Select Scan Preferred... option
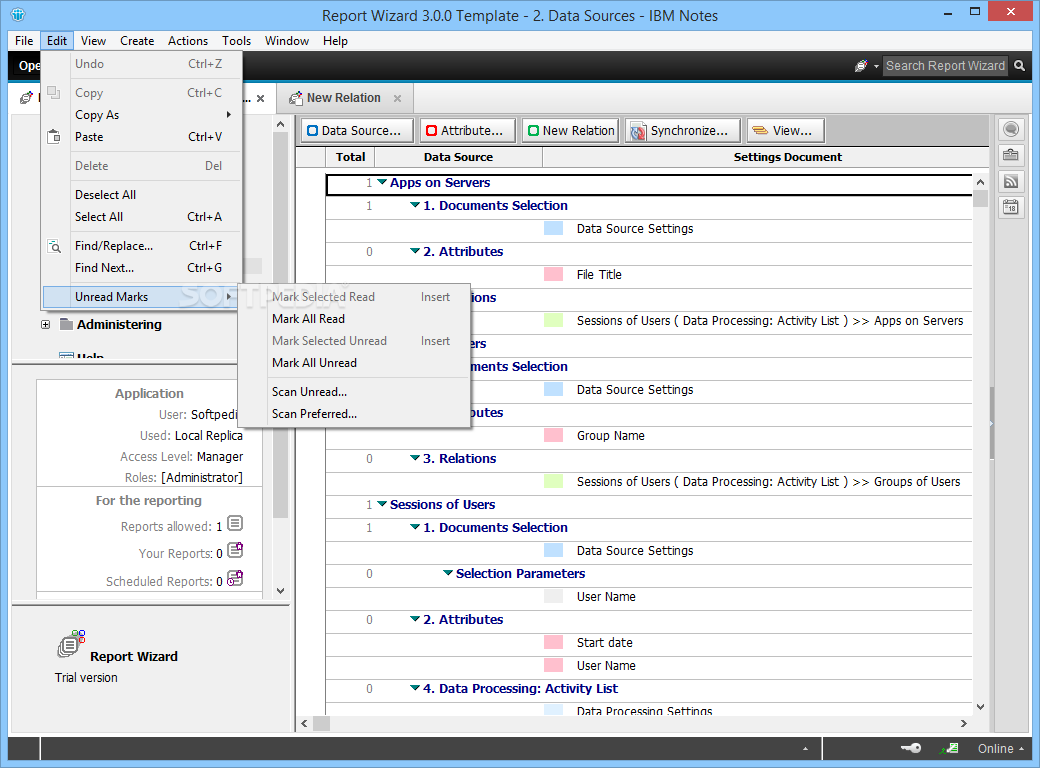Viewport: 1040px width, 768px height. pyautogui.click(x=354, y=414)
